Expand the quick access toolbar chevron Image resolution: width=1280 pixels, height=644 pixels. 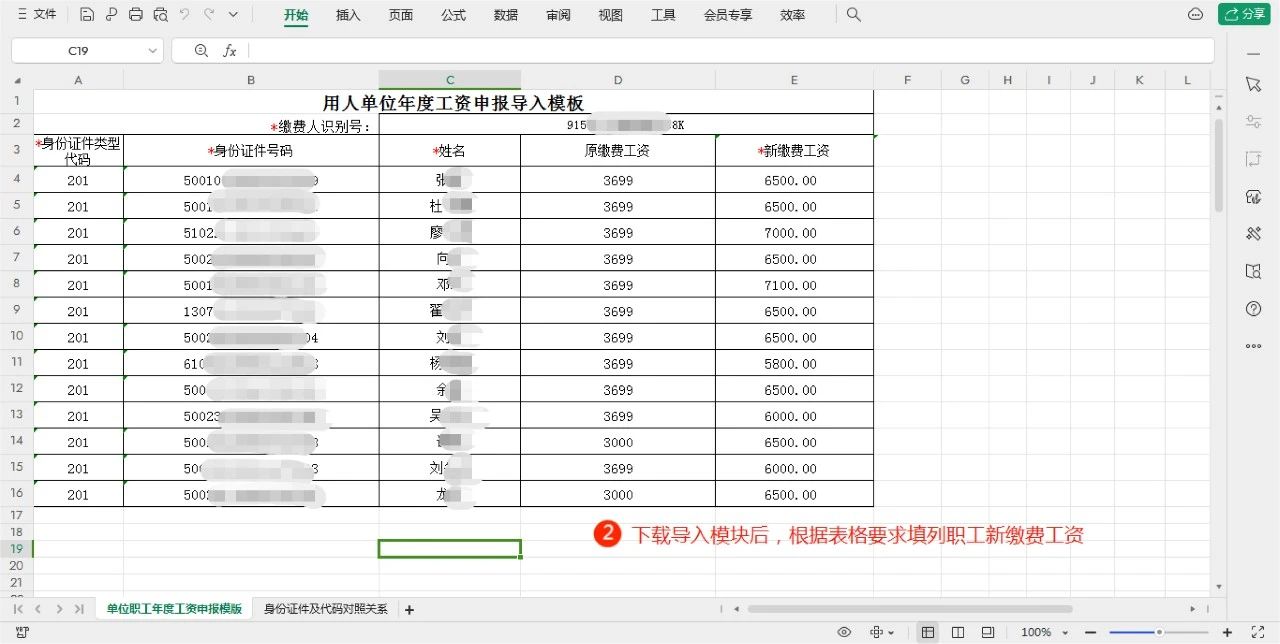[x=233, y=15]
